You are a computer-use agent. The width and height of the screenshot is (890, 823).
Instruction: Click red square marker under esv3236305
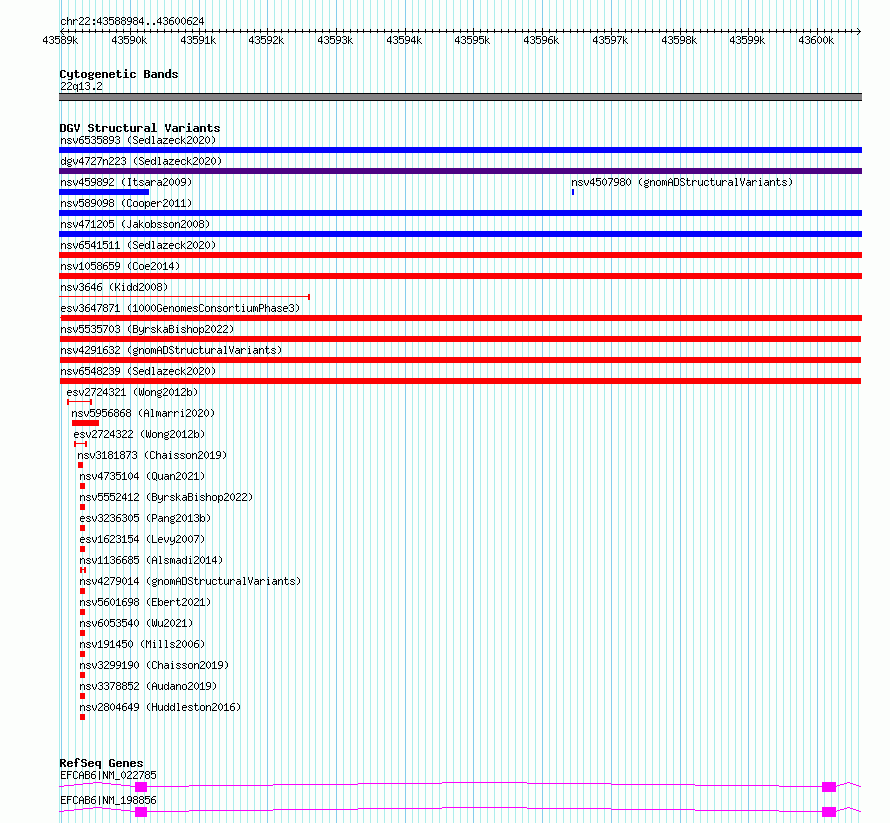coord(82,528)
